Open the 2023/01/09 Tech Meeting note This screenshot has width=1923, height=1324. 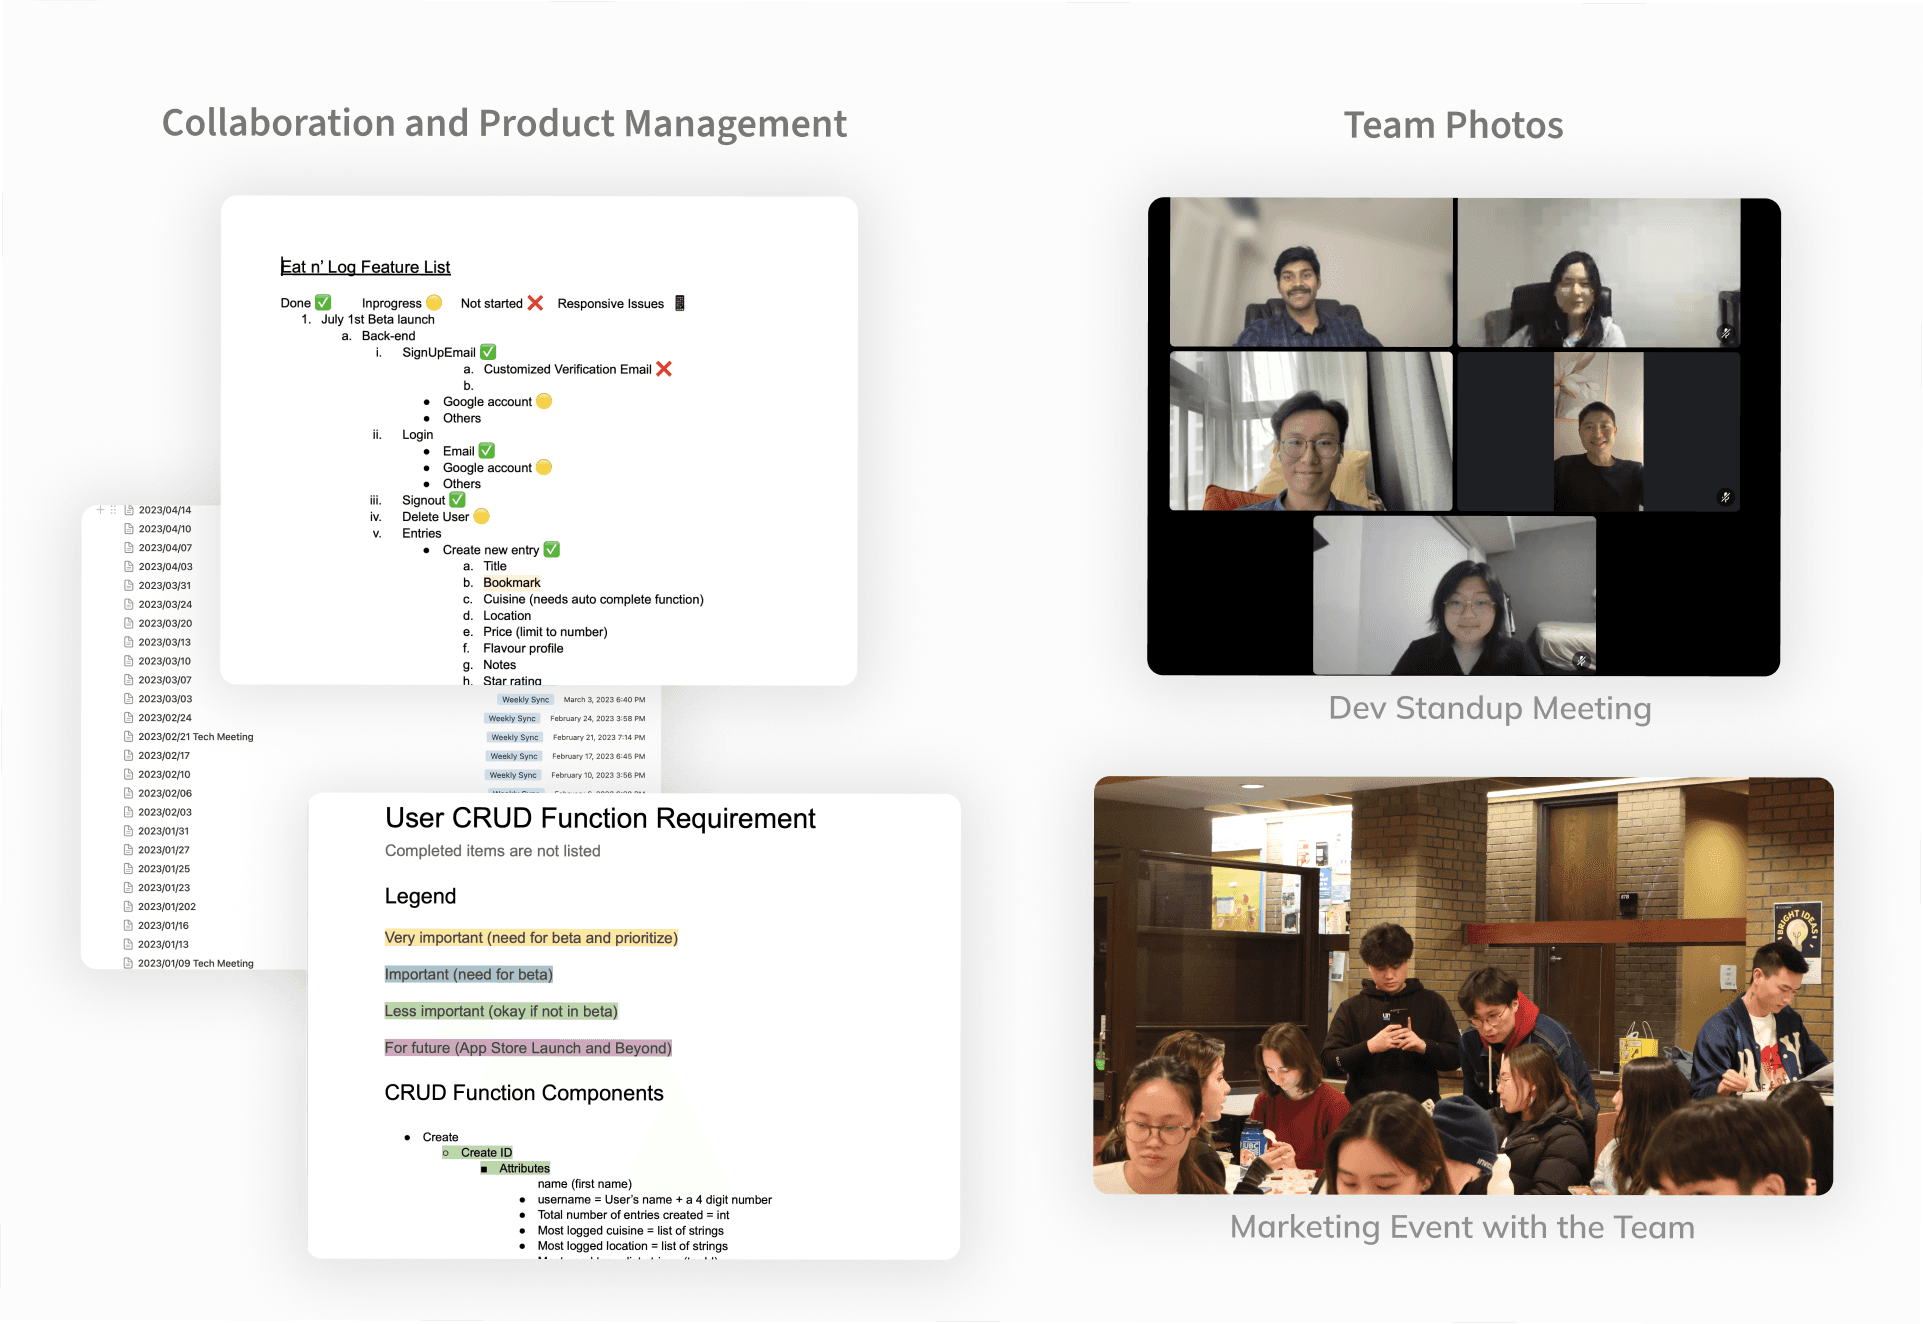[195, 964]
